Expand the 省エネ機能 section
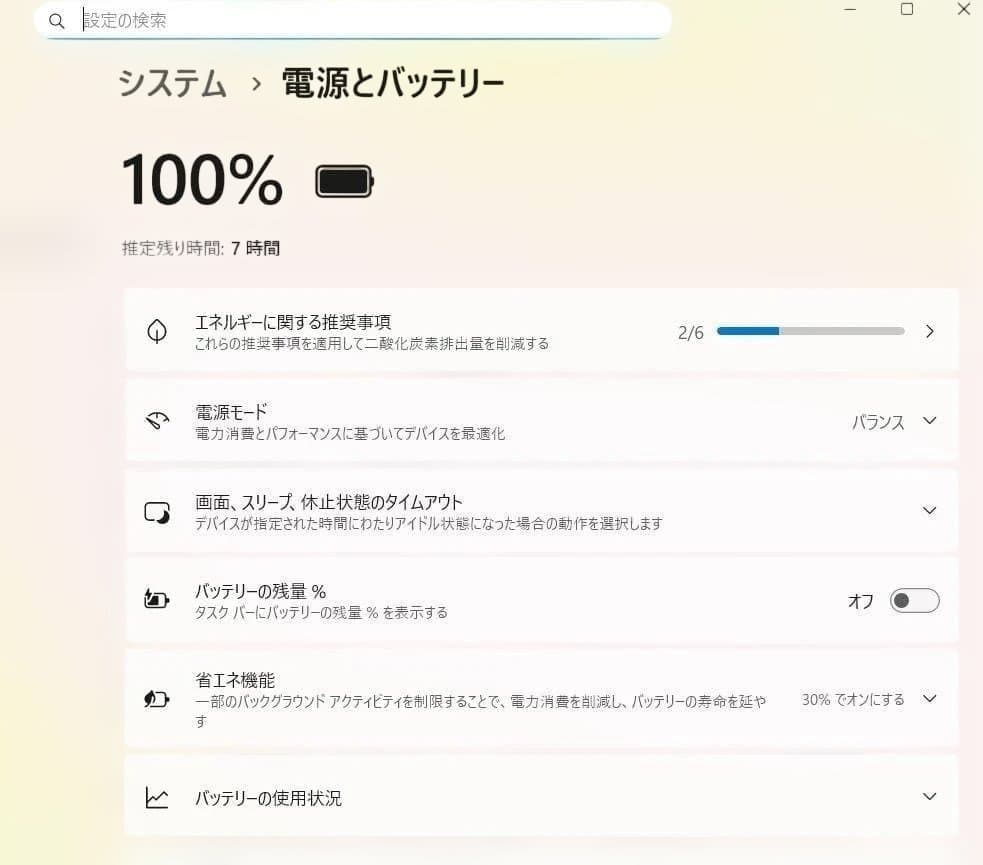 [x=929, y=699]
